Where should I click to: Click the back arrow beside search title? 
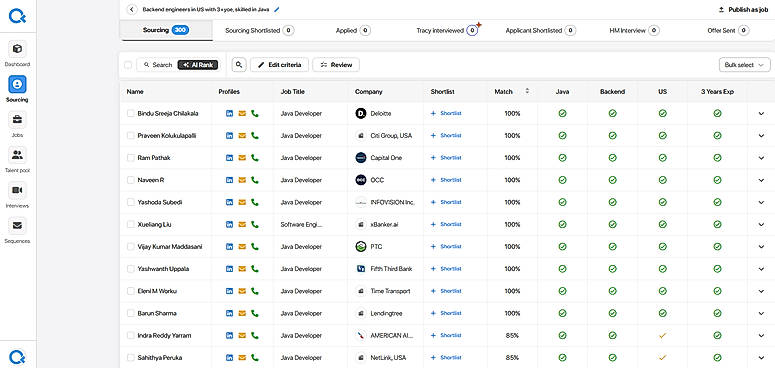click(132, 9)
